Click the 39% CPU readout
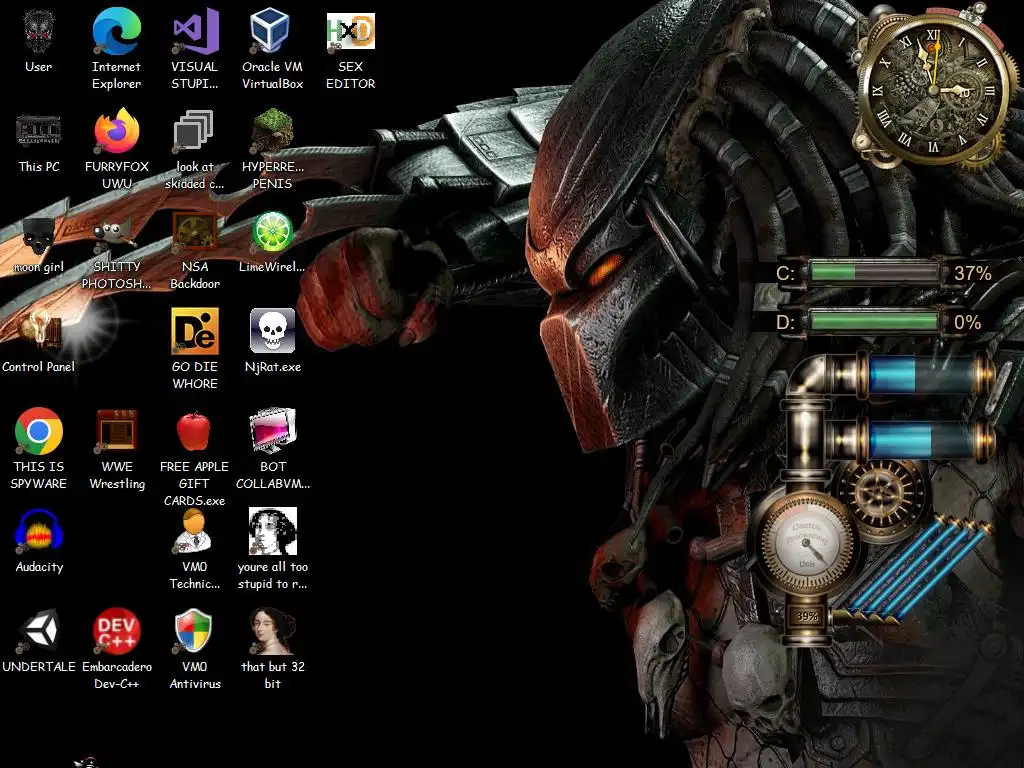 (807, 616)
